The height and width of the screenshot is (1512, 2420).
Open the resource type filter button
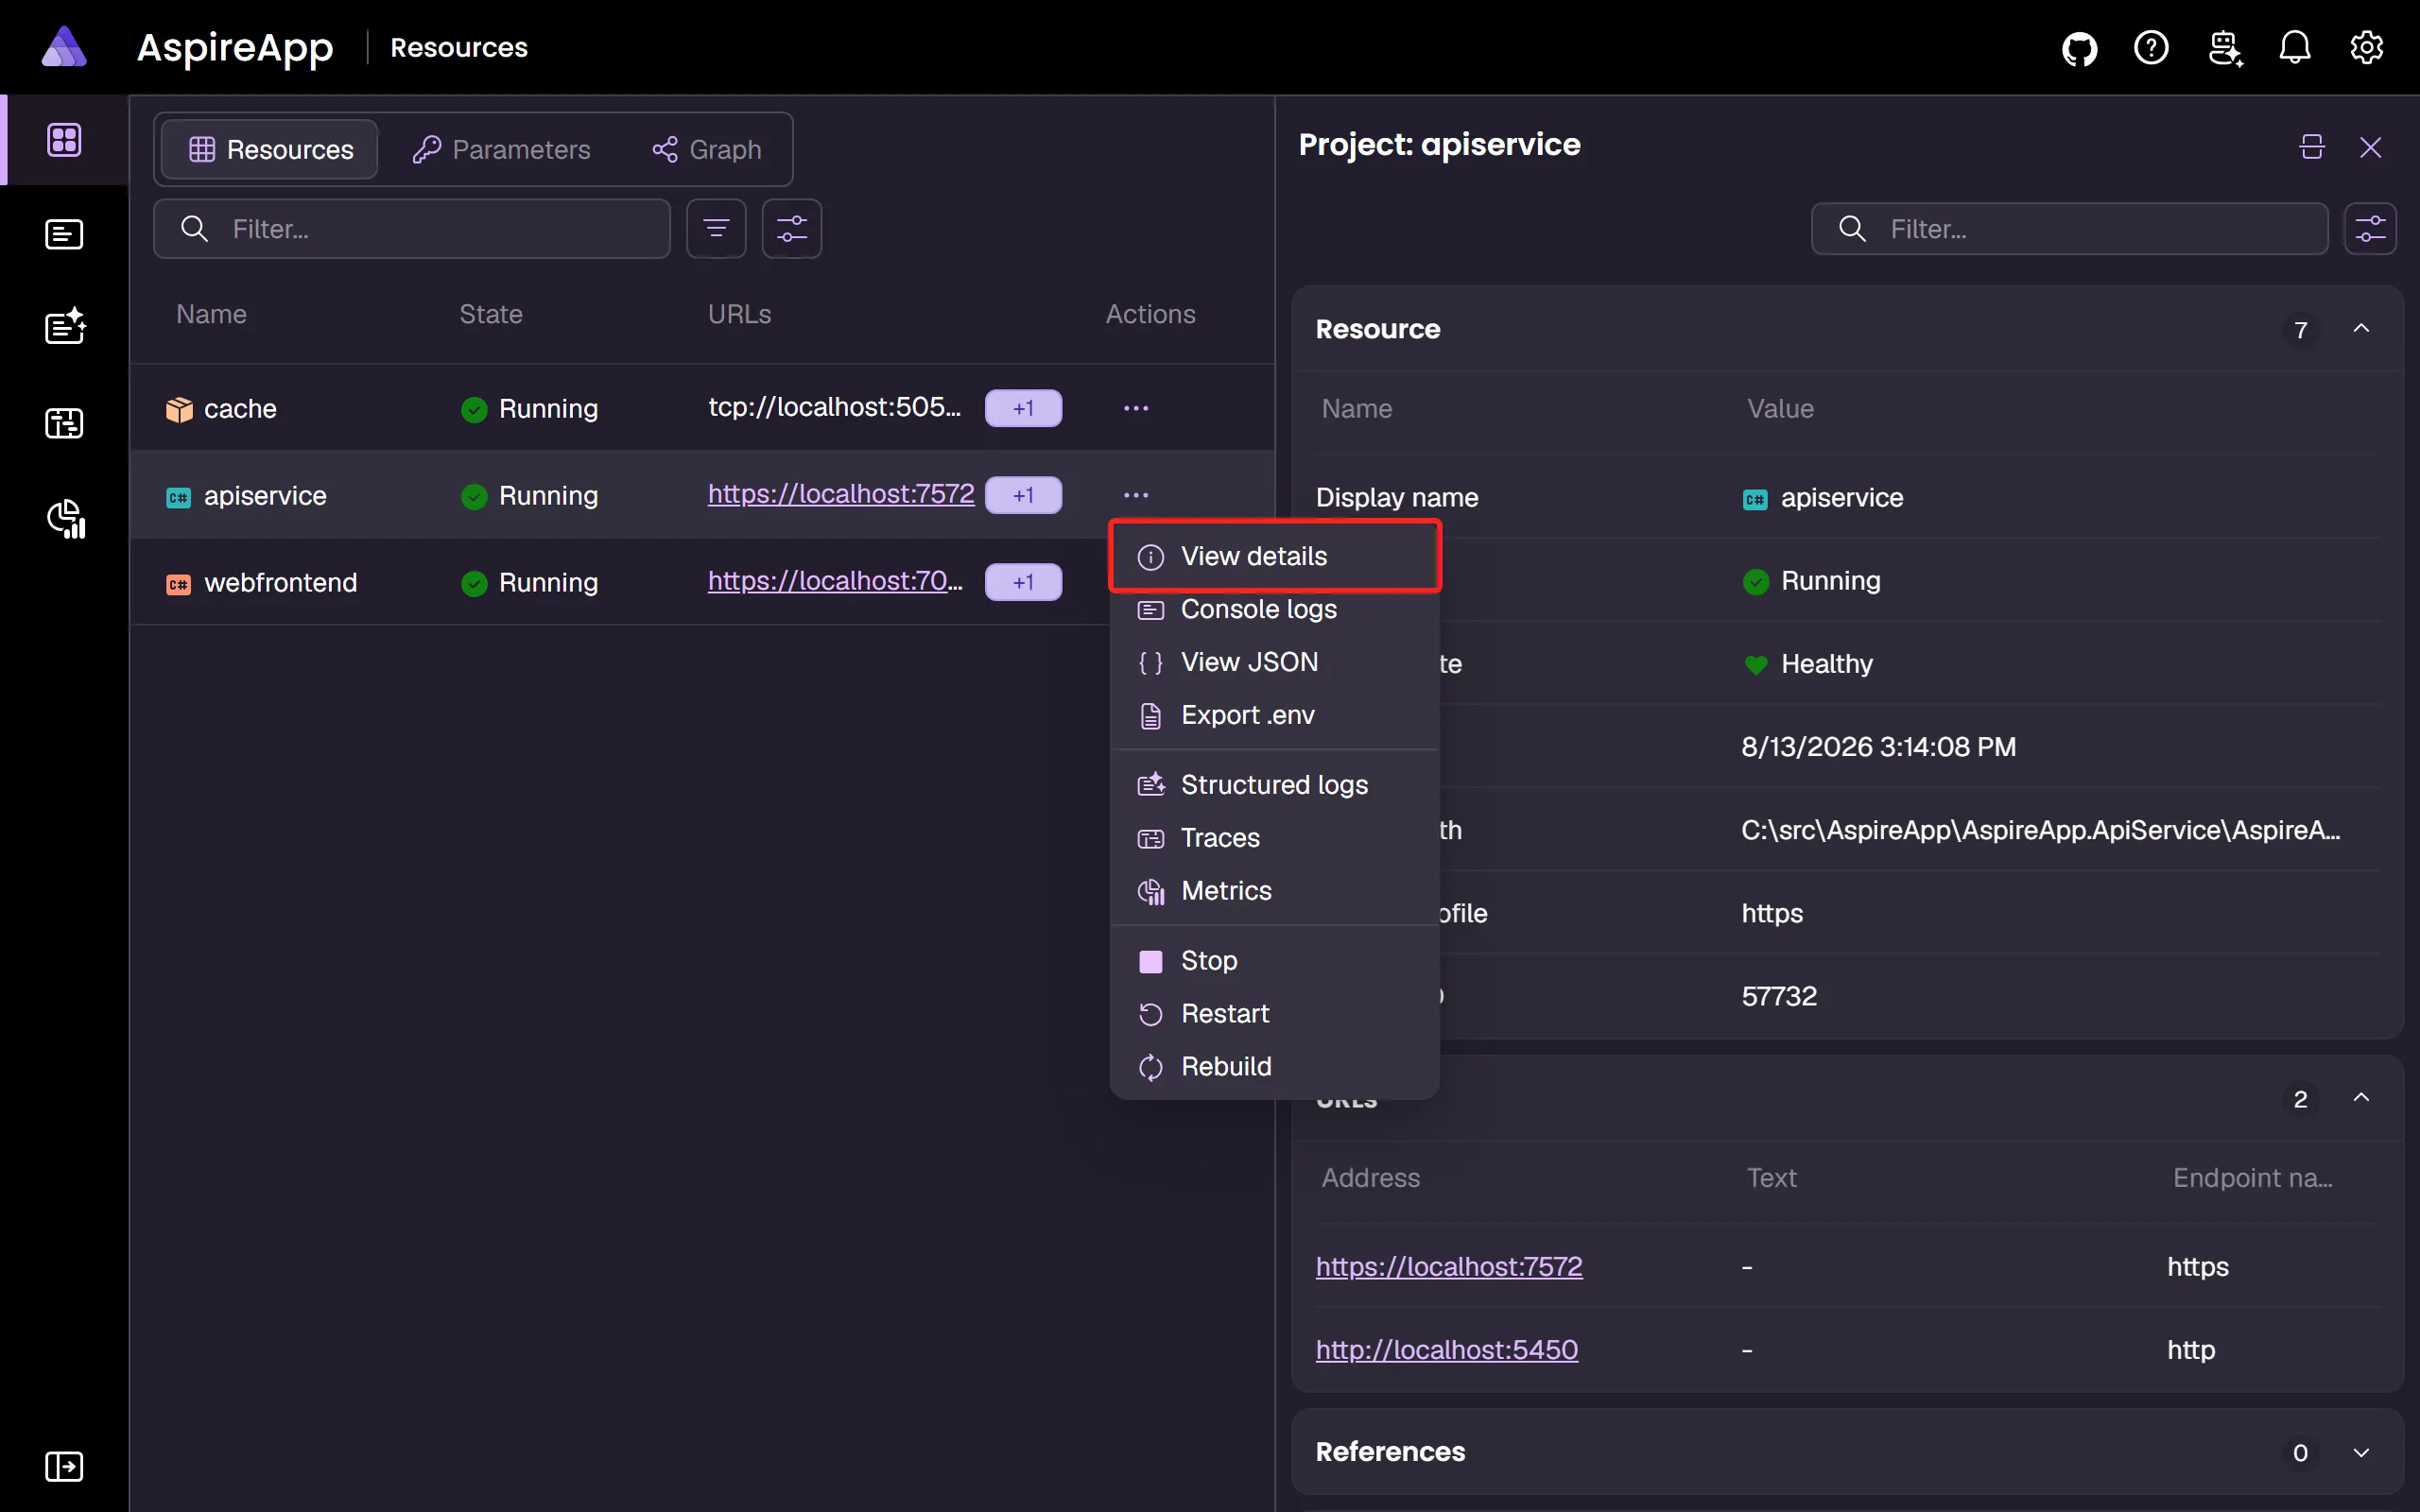pyautogui.click(x=716, y=229)
